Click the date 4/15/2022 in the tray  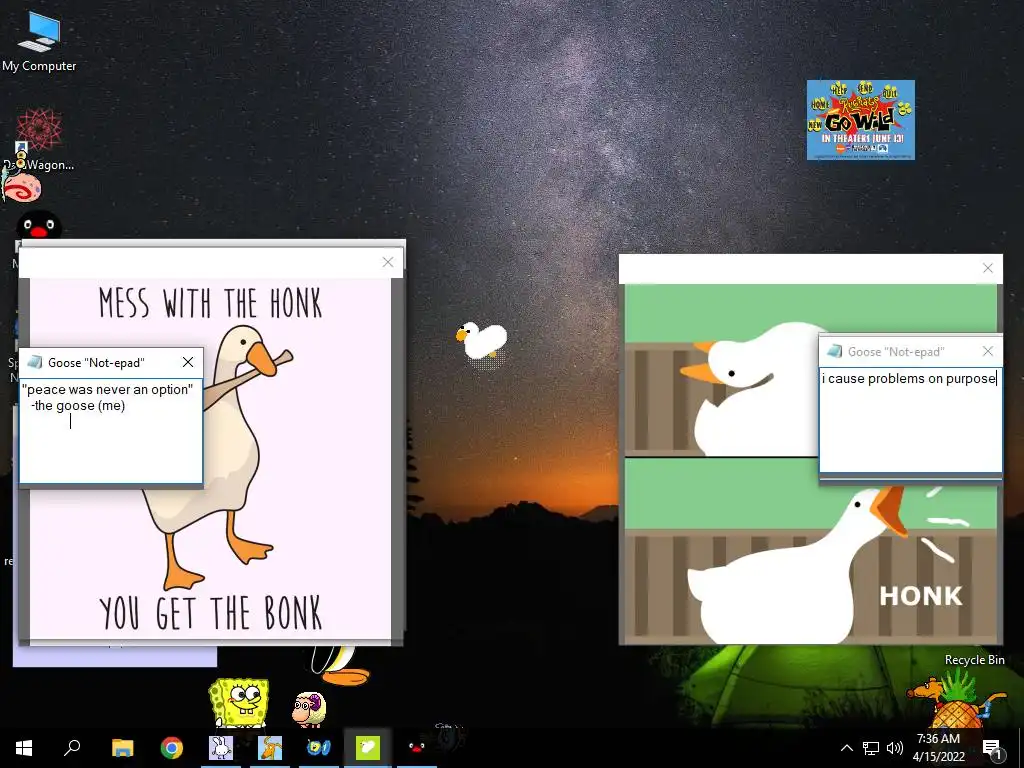click(x=938, y=757)
